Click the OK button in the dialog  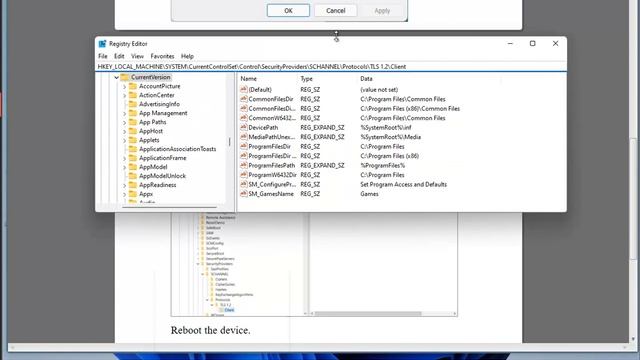(288, 11)
